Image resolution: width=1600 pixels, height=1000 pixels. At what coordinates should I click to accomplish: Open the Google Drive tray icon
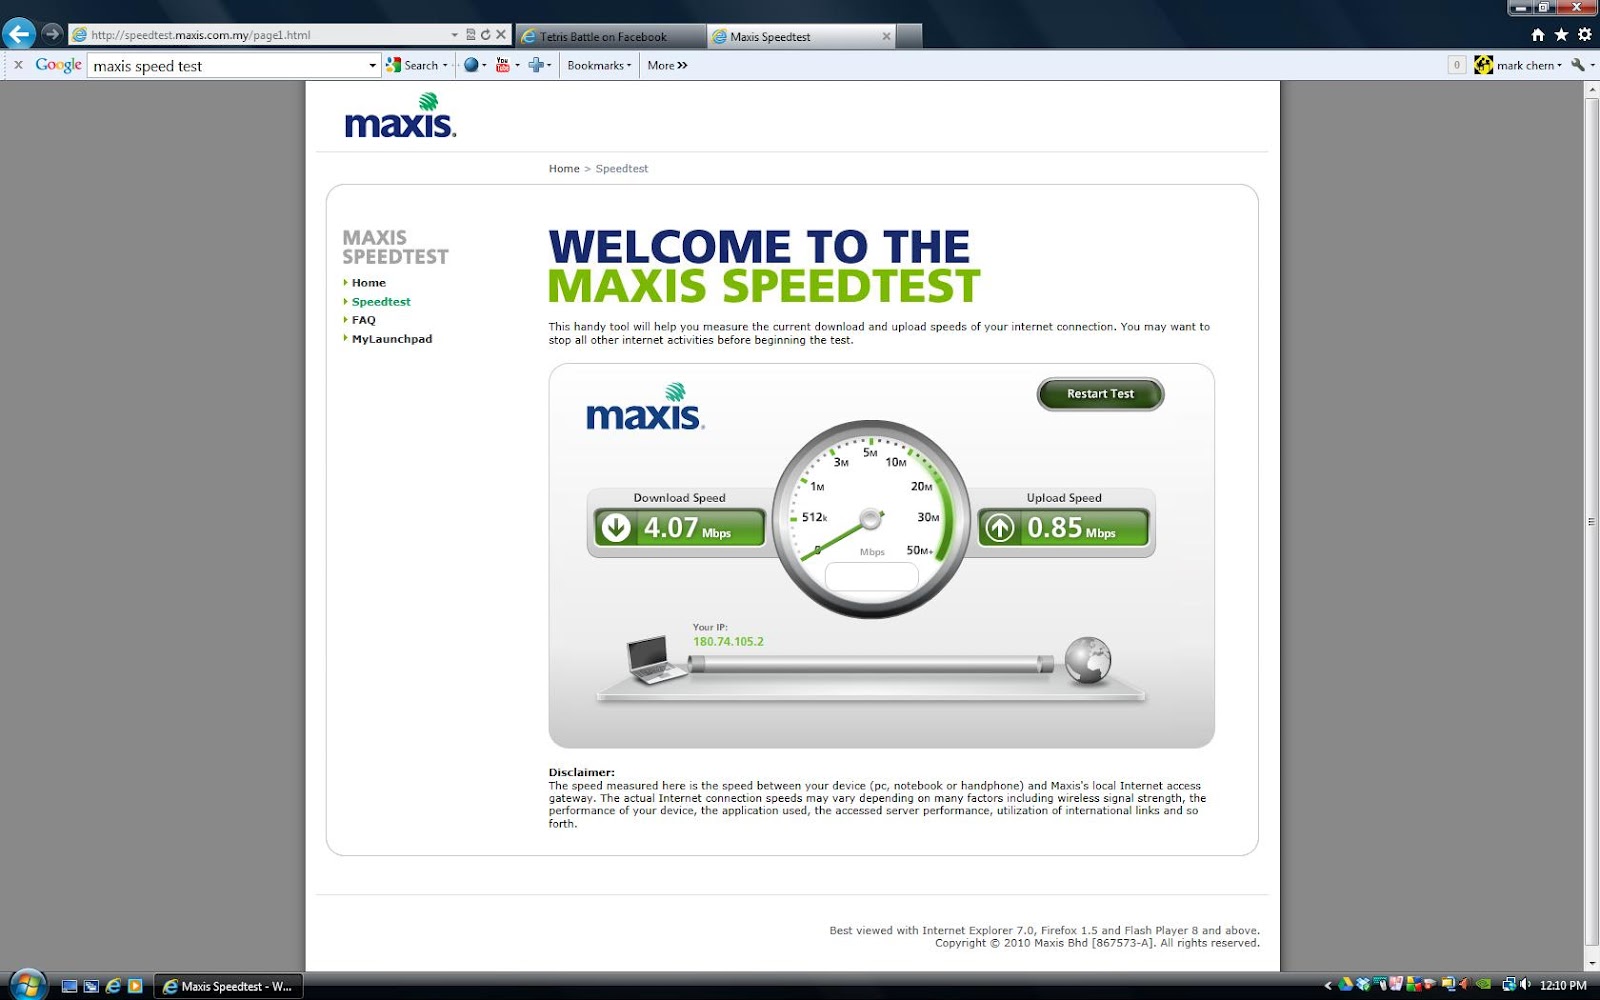click(x=1346, y=985)
